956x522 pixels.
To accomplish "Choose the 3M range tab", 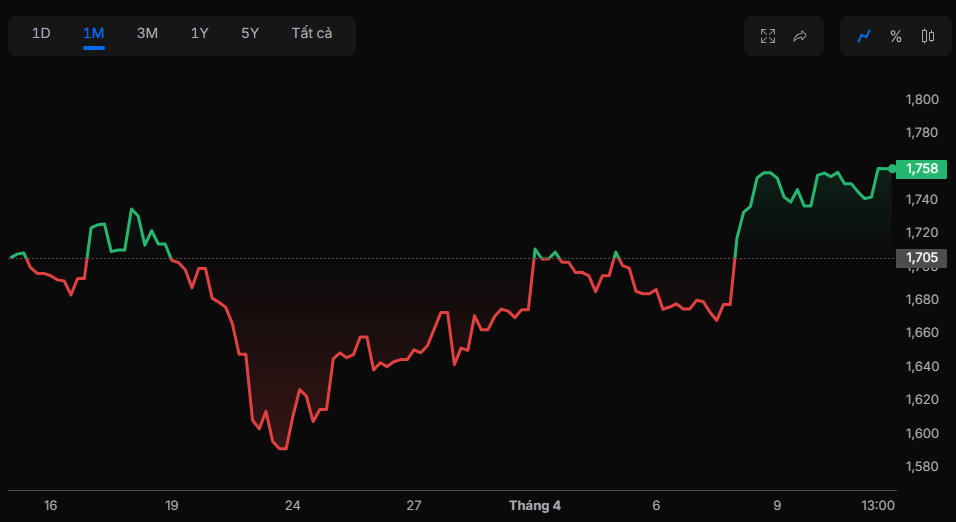I will 147,34.
